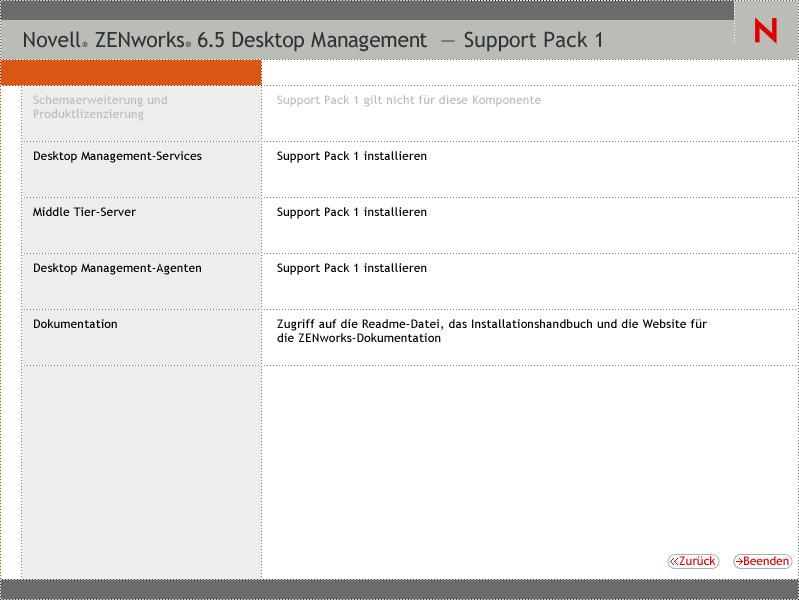
Task: Select Desktop Management-Services menu item
Action: 117,156
